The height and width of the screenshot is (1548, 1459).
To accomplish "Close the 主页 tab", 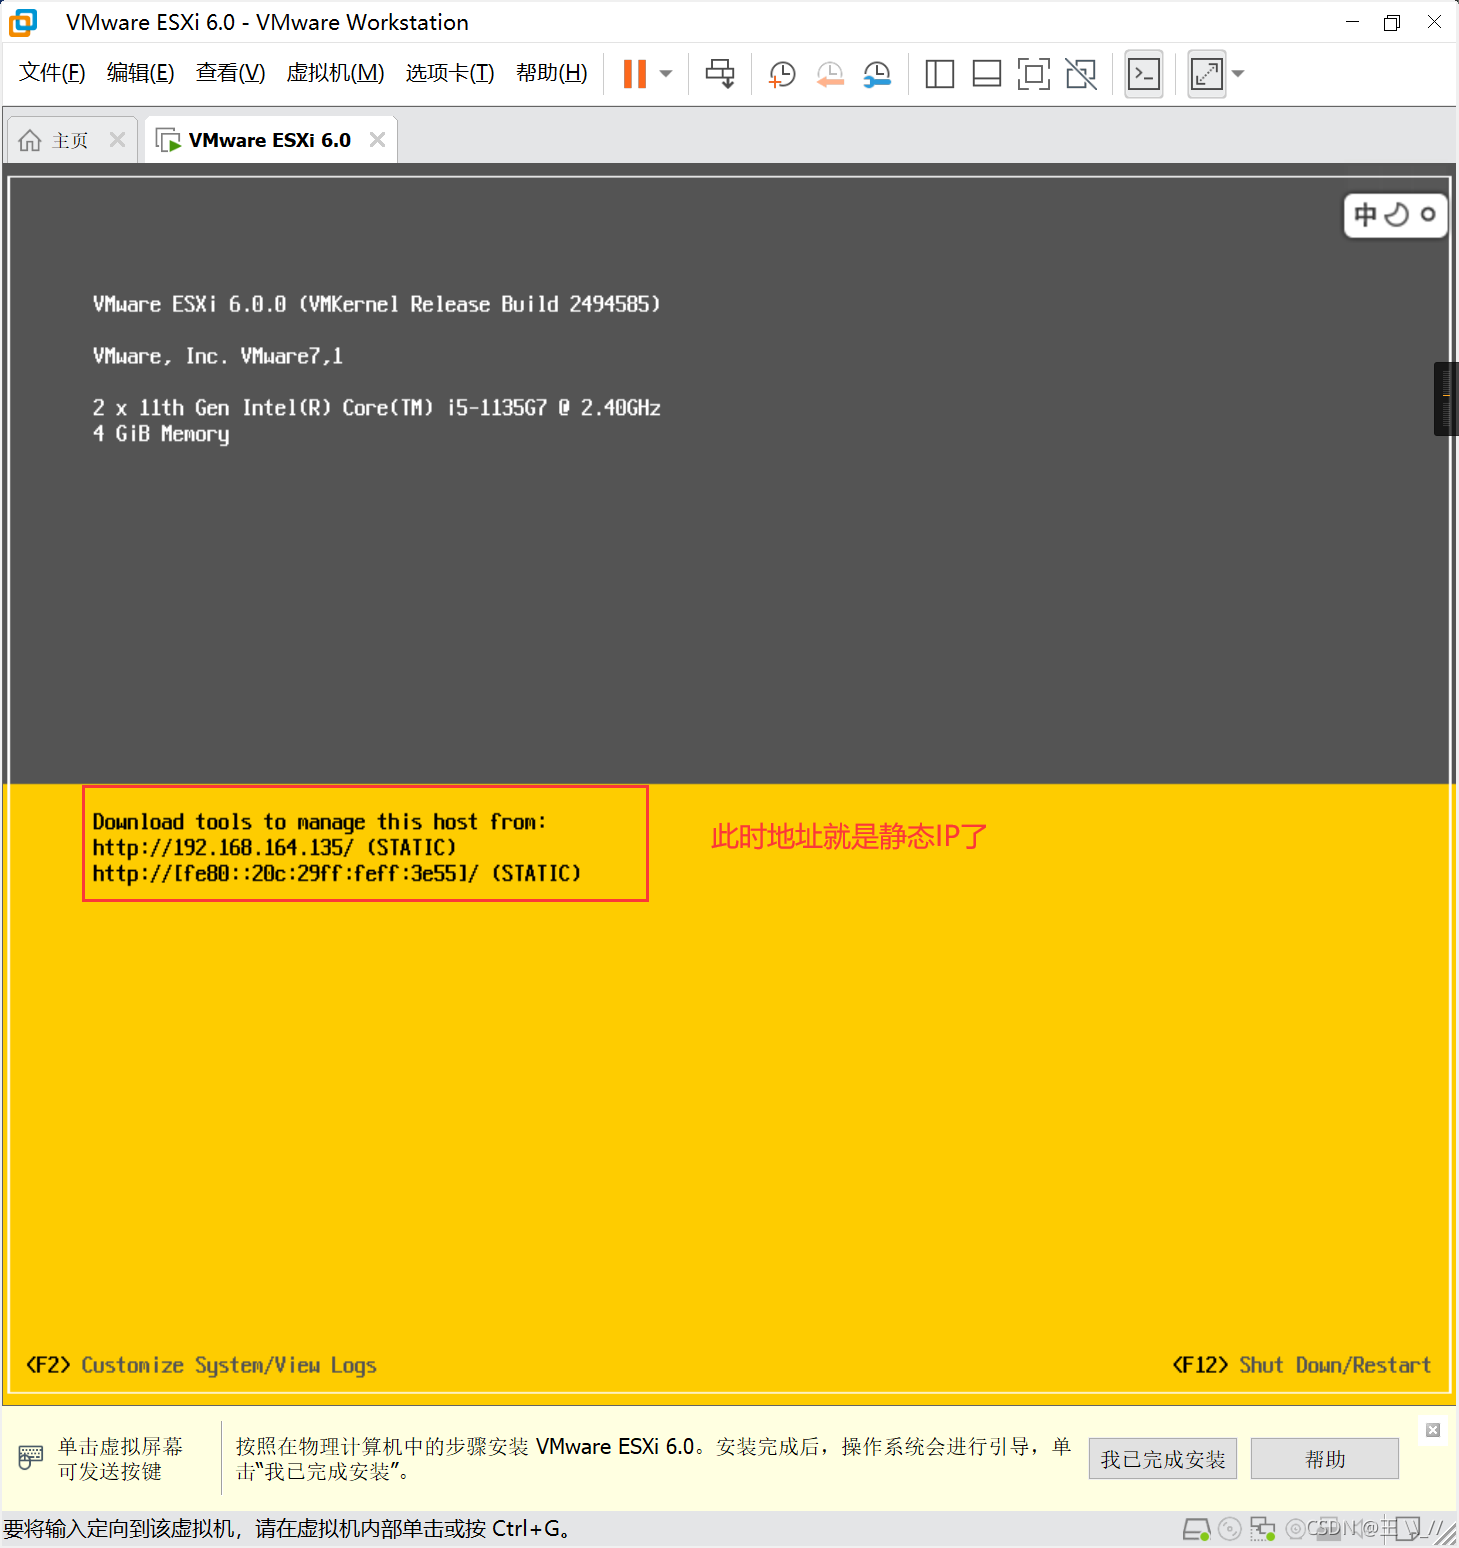I will coord(117,140).
